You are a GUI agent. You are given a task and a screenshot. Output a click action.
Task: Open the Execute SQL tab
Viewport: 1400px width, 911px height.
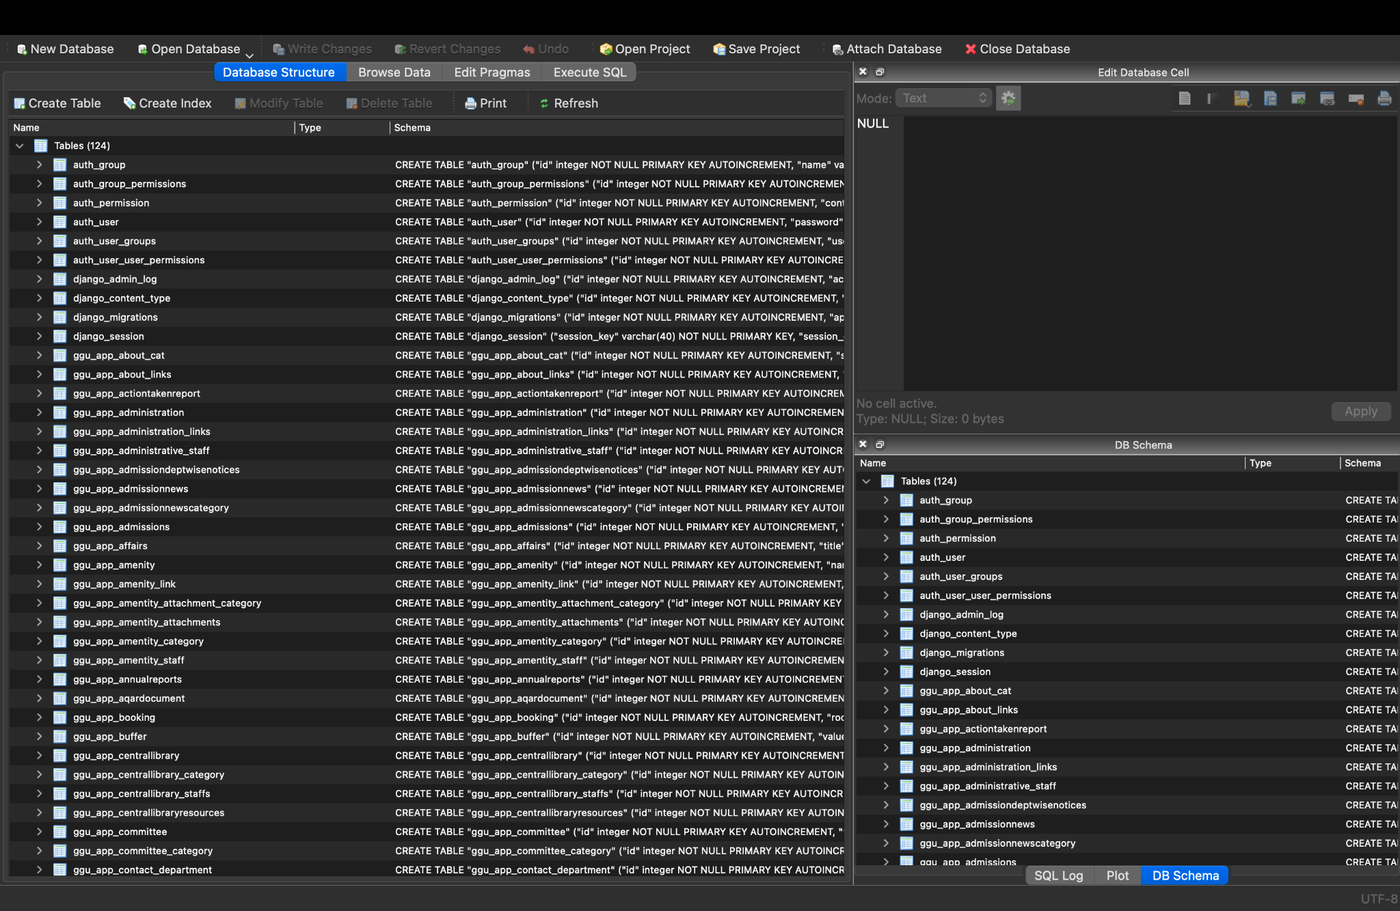pos(590,72)
